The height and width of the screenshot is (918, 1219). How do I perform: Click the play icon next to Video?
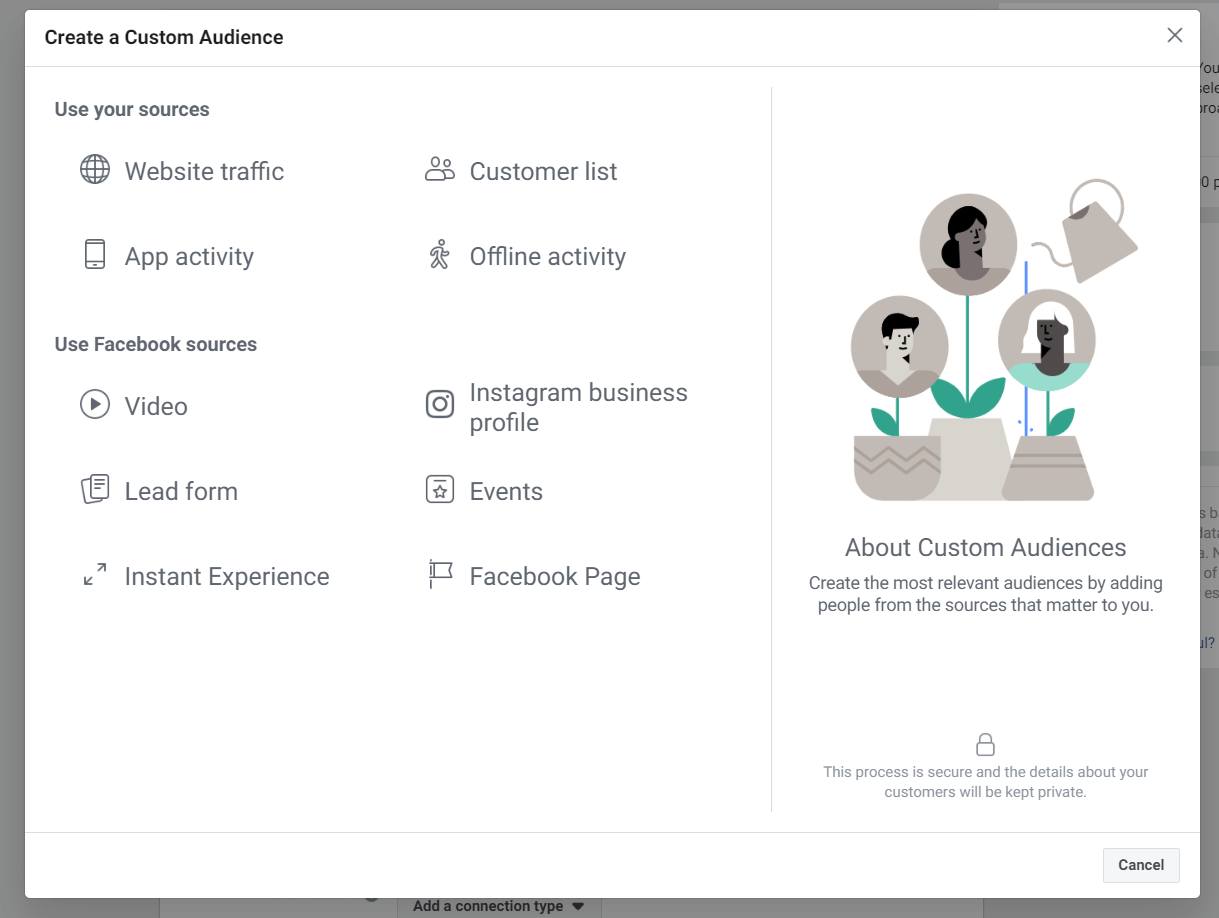coord(95,404)
